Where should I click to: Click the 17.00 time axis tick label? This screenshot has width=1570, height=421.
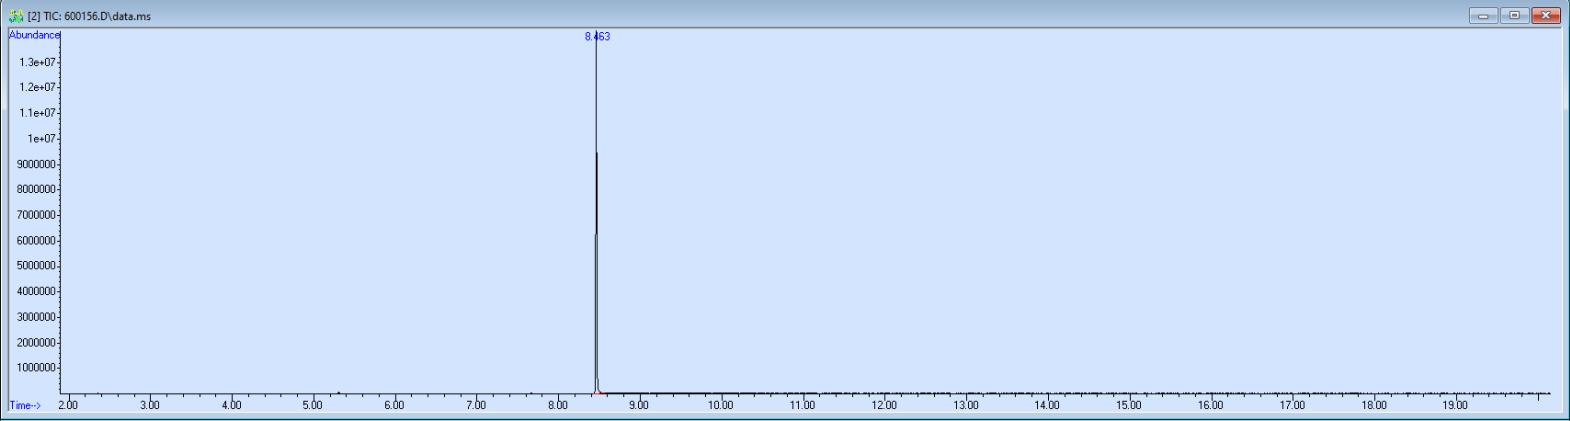point(1292,405)
